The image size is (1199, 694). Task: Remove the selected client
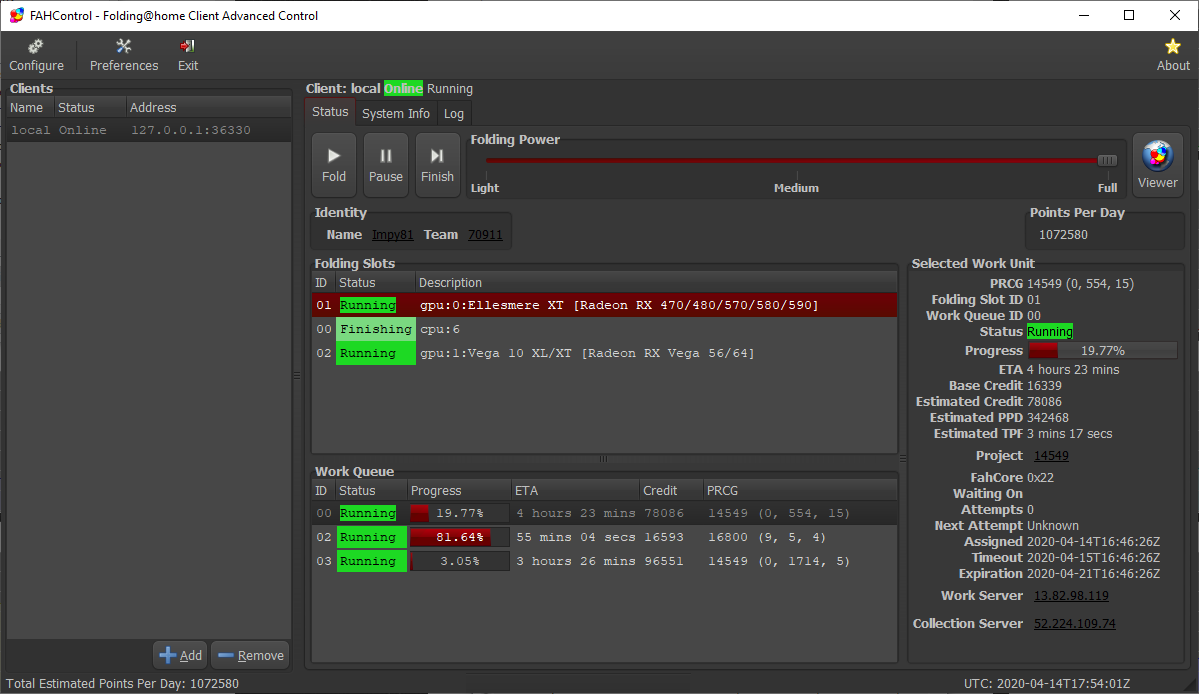click(x=251, y=655)
